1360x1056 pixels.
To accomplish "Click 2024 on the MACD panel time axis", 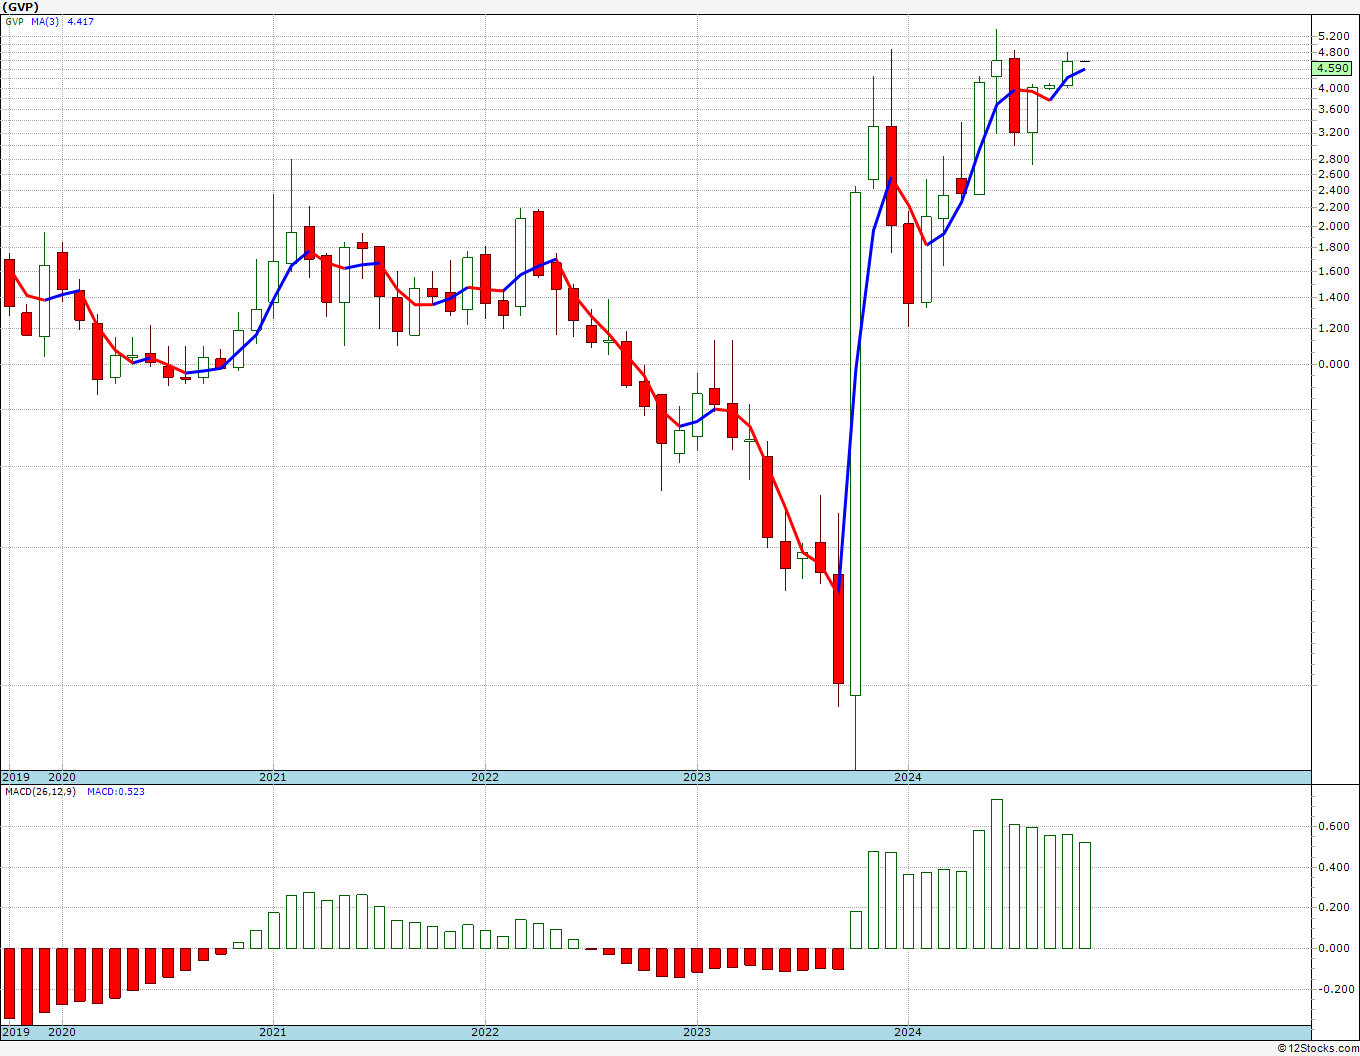I will point(908,1032).
